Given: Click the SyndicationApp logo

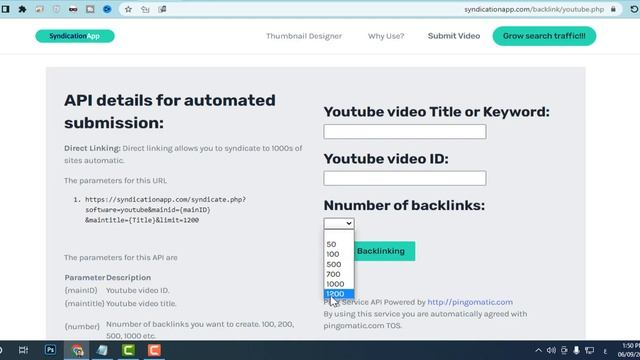Looking at the screenshot, I should click(x=75, y=36).
